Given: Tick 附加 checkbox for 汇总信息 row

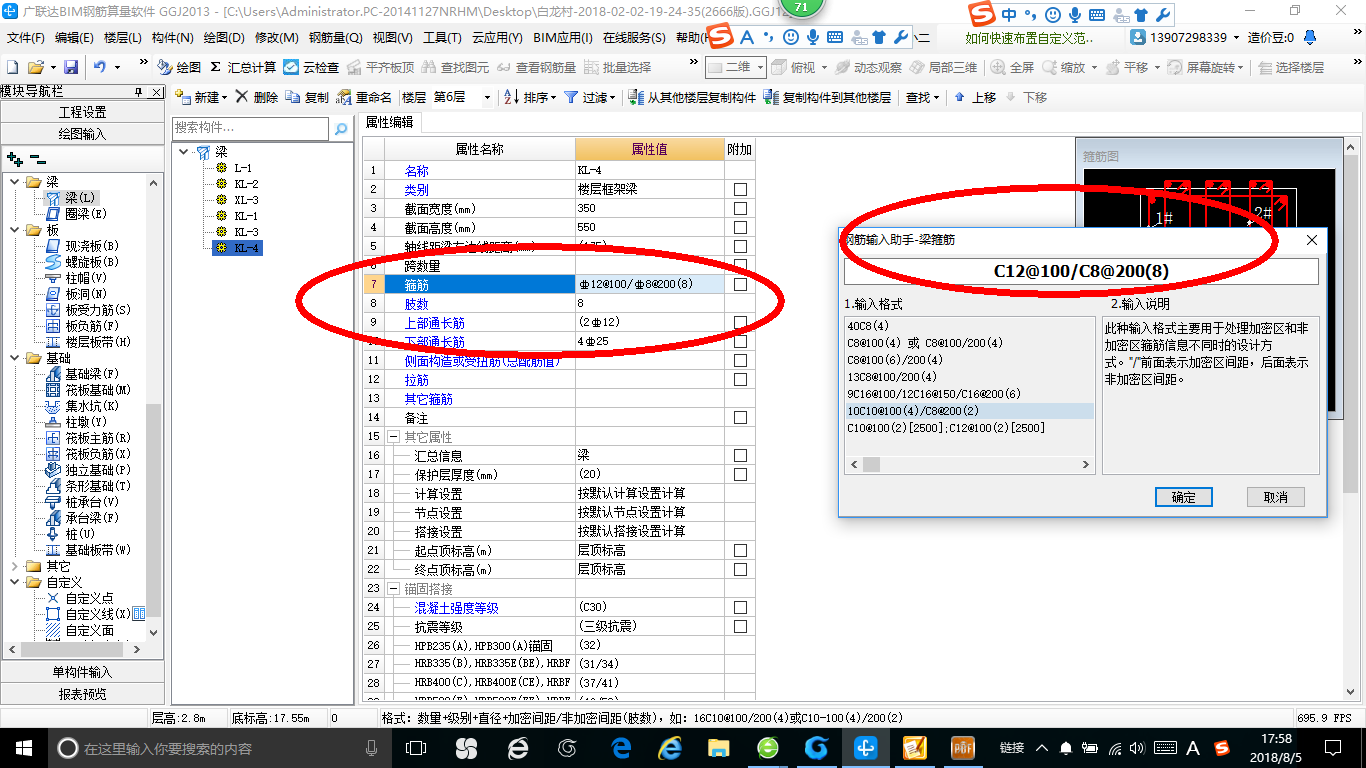Looking at the screenshot, I should pyautogui.click(x=740, y=456).
